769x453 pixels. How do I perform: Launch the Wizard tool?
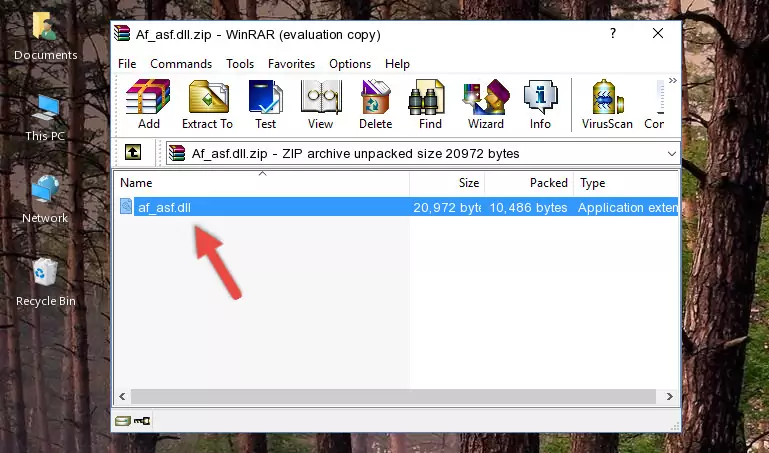486,104
